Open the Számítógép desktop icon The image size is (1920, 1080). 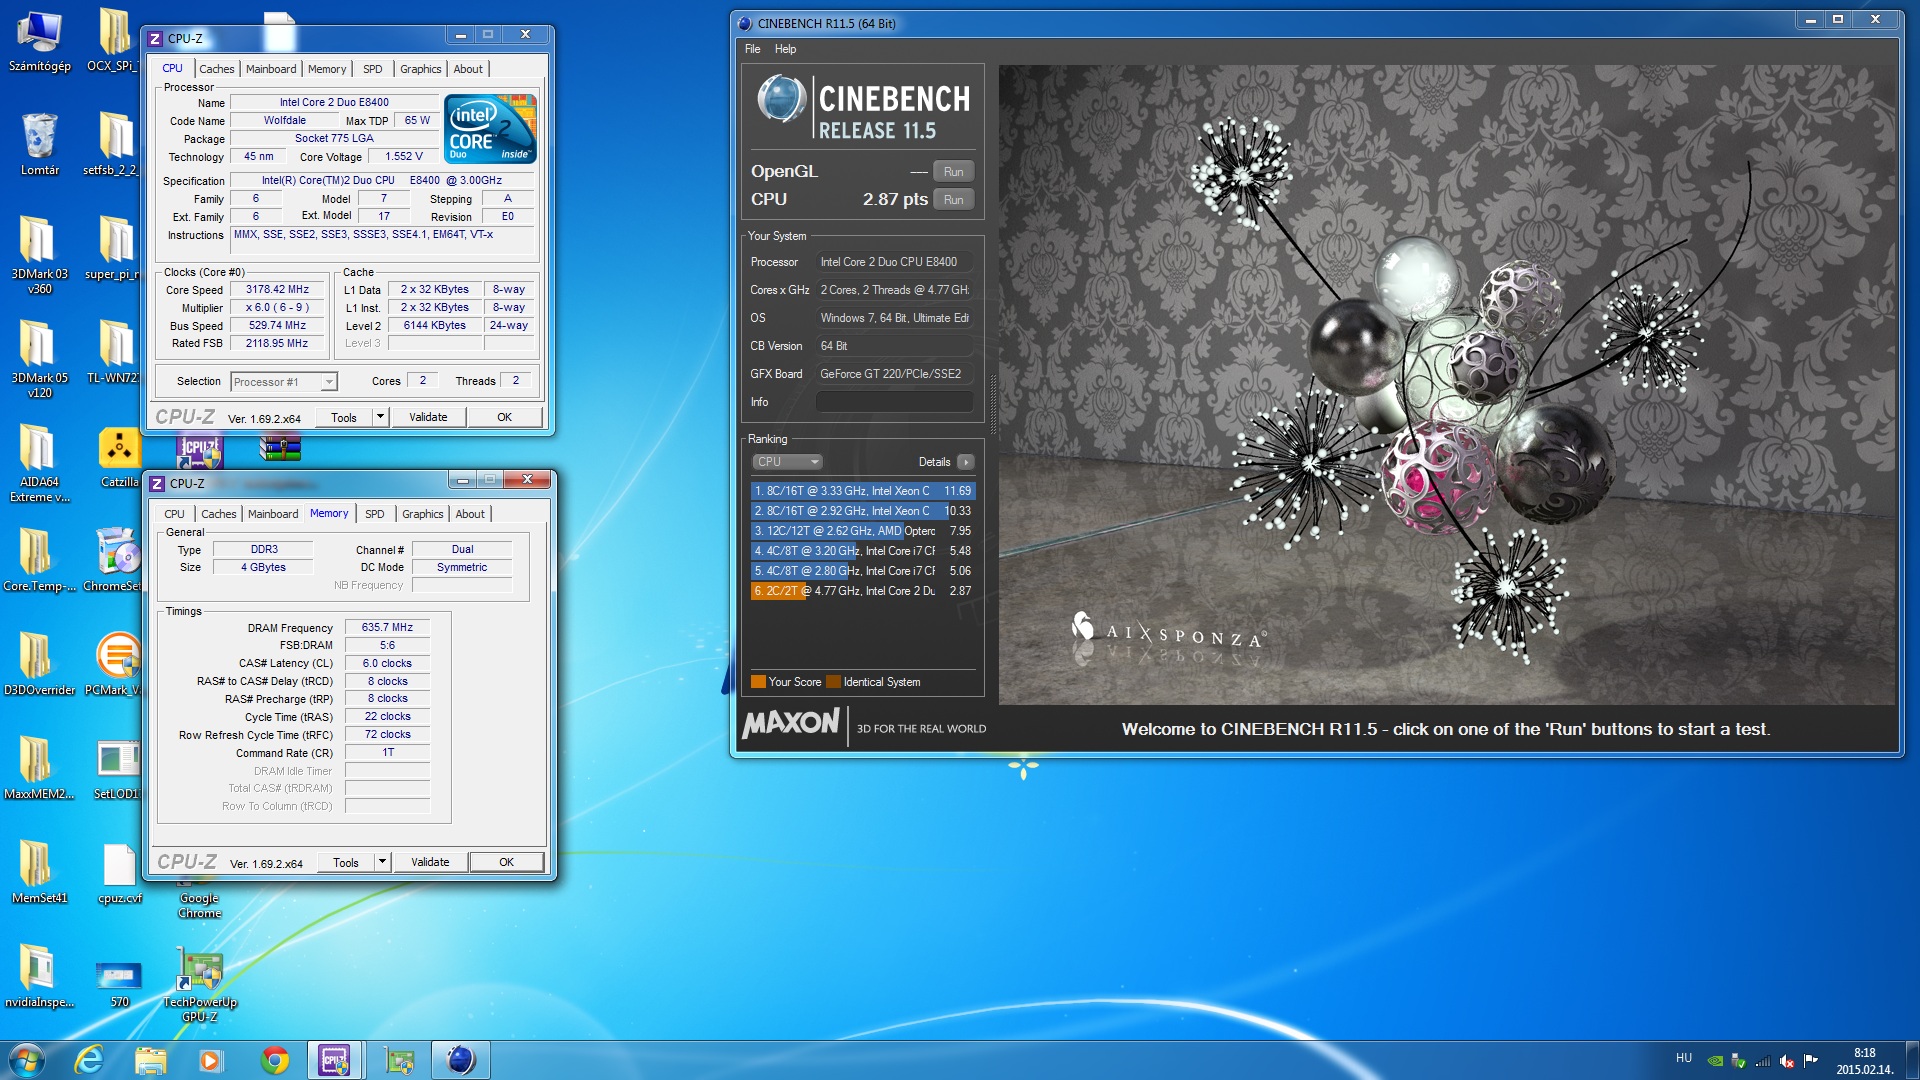click(x=39, y=40)
